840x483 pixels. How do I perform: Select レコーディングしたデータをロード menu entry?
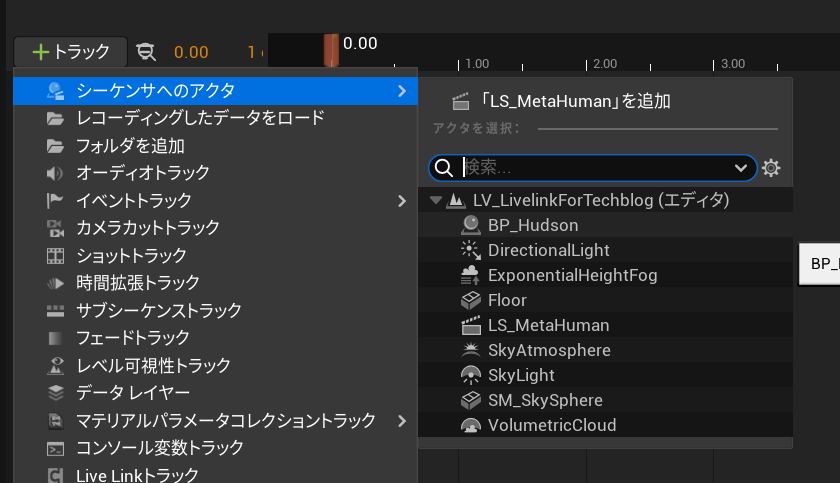(200, 118)
